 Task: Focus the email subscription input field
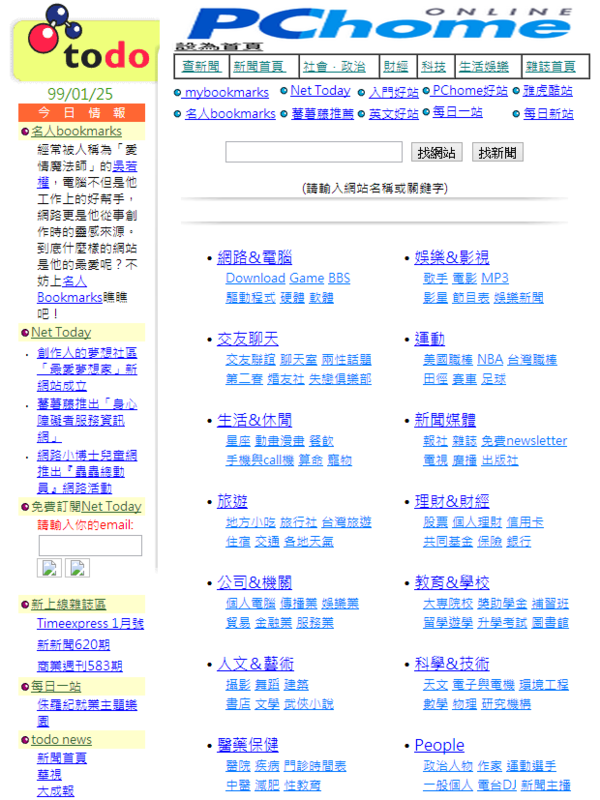(90, 545)
